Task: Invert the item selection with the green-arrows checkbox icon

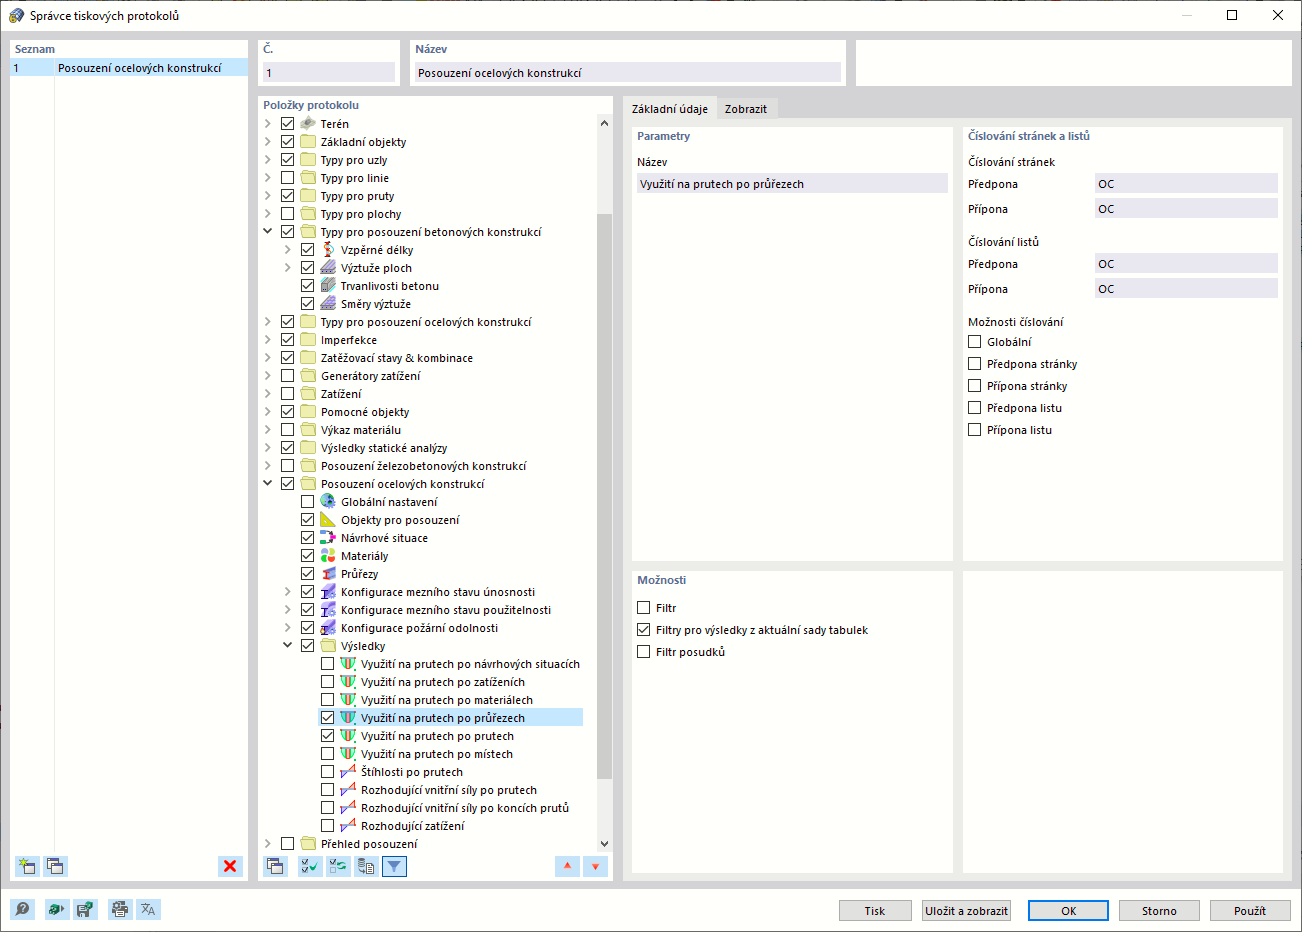Action: [x=339, y=866]
